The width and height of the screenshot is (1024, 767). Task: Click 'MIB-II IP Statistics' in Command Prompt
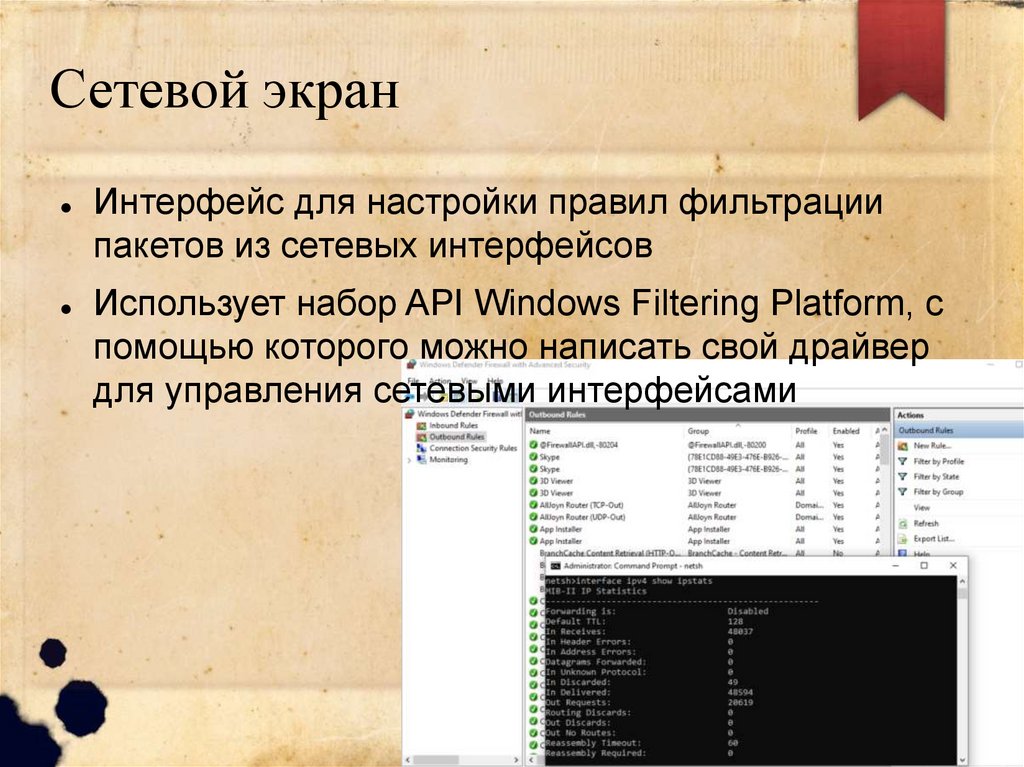pos(596,591)
